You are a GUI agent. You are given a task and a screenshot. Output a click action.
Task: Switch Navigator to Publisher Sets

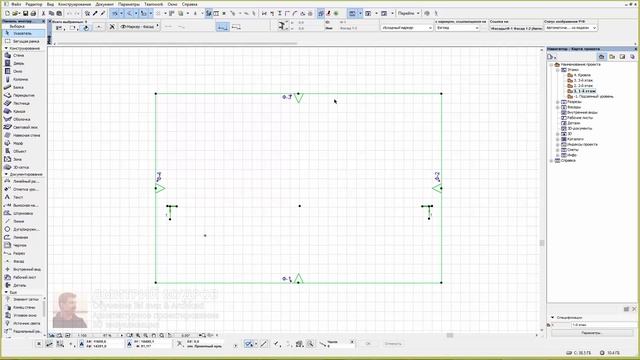632,57
